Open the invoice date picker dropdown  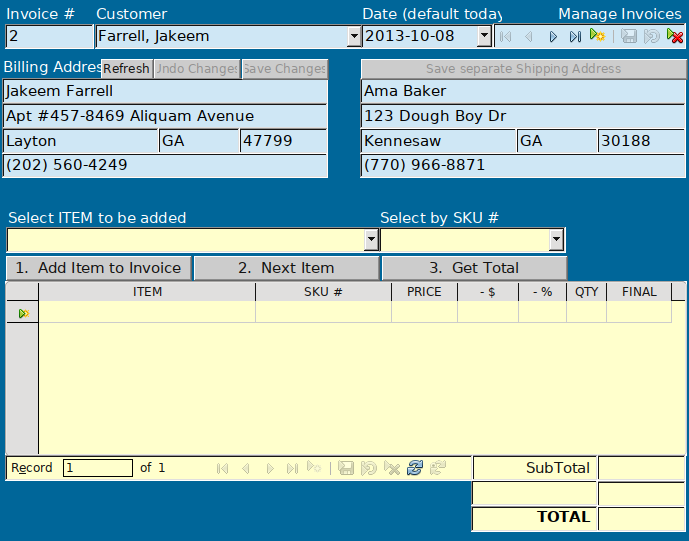click(485, 37)
